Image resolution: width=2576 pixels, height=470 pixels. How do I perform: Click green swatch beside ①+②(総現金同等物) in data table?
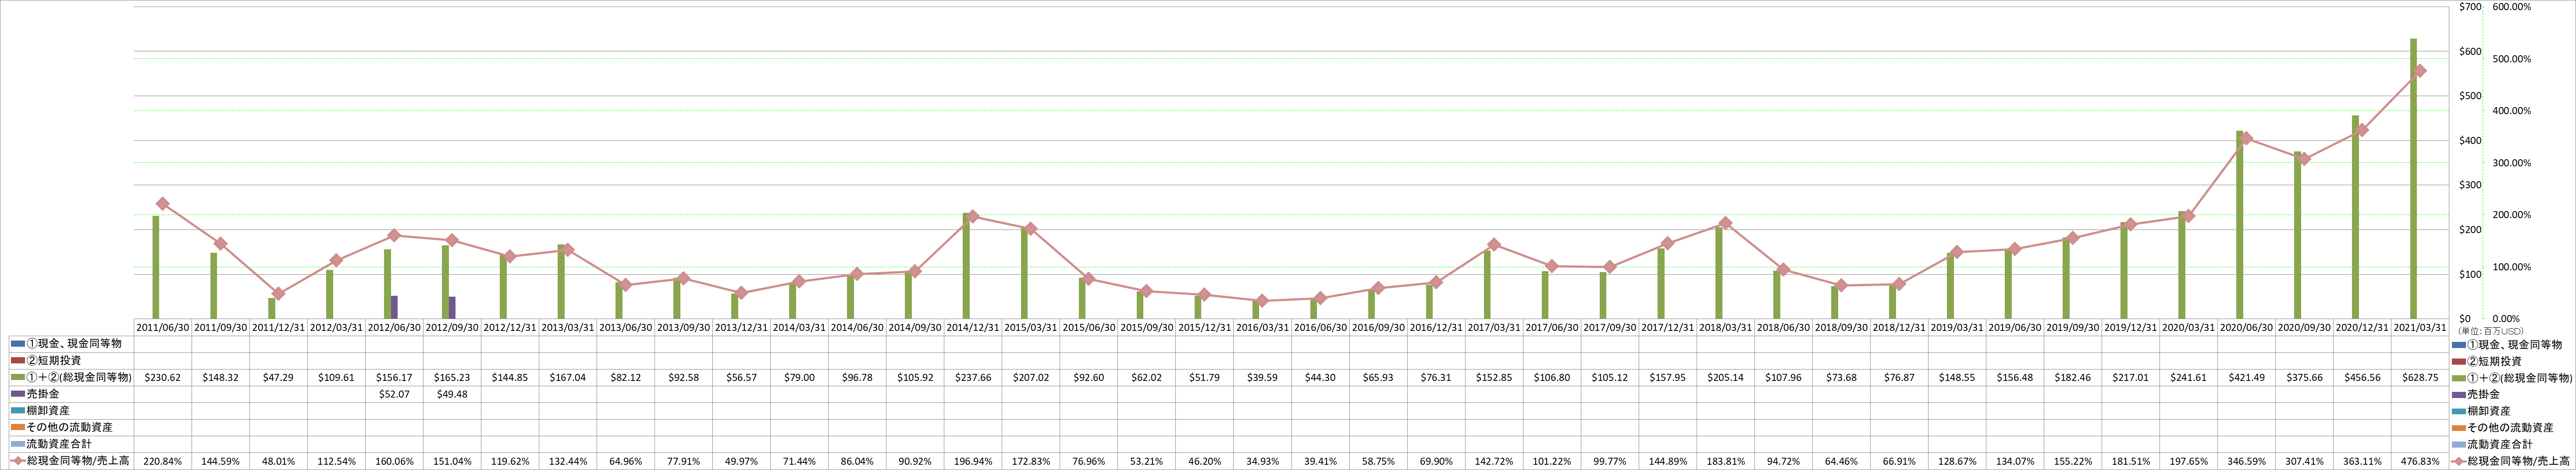pyautogui.click(x=17, y=378)
